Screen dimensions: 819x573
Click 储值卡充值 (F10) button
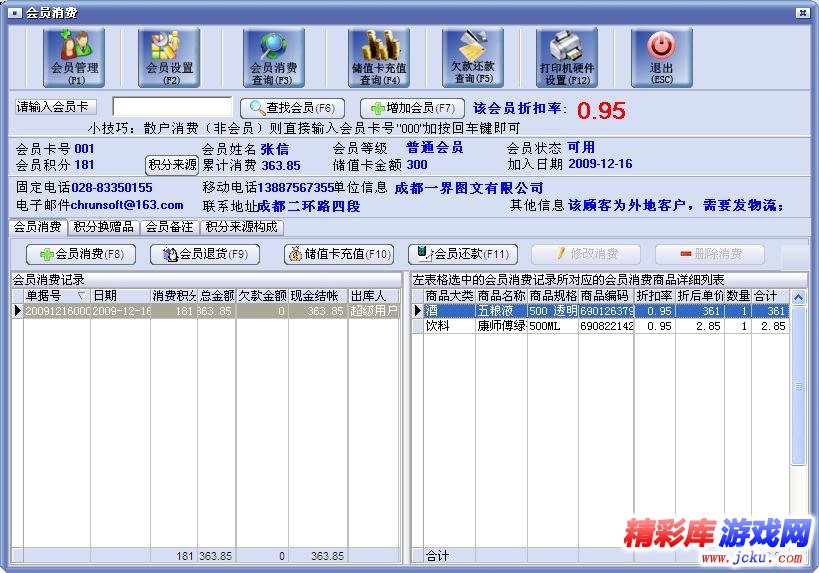339,254
